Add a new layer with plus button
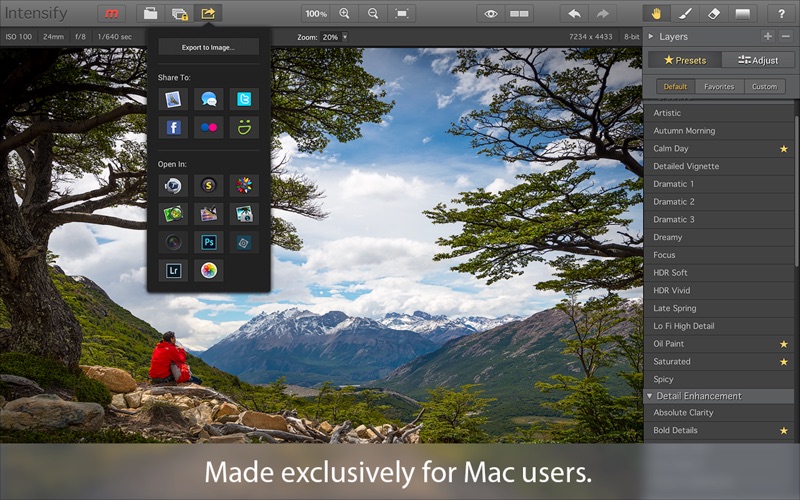Image resolution: width=800 pixels, height=500 pixels. click(x=768, y=36)
